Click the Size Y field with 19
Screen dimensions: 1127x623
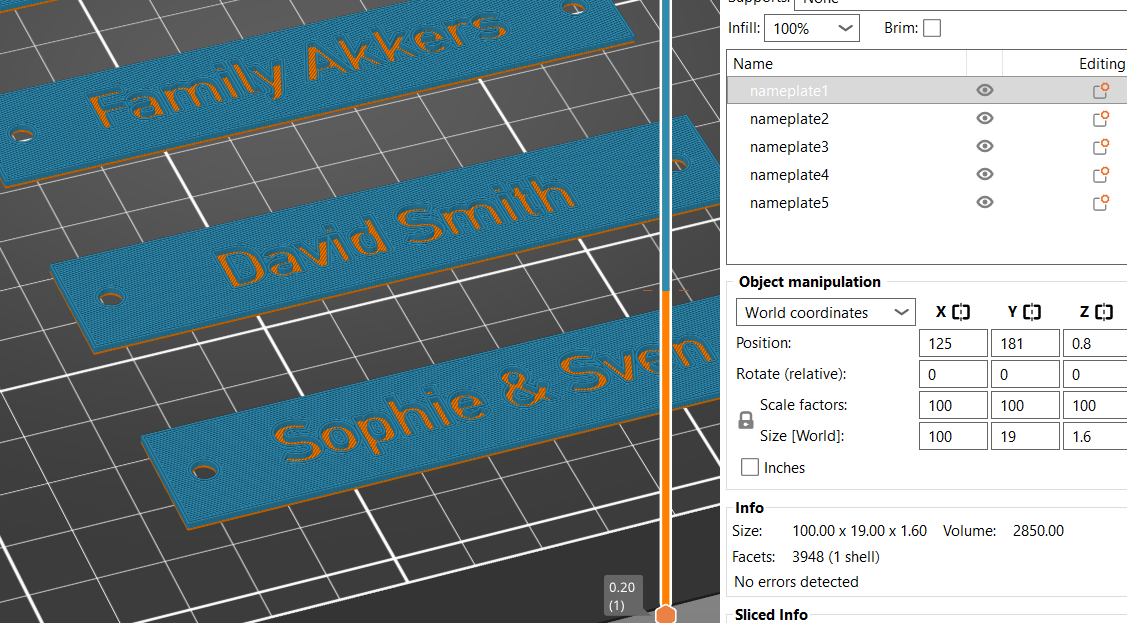click(x=1025, y=436)
